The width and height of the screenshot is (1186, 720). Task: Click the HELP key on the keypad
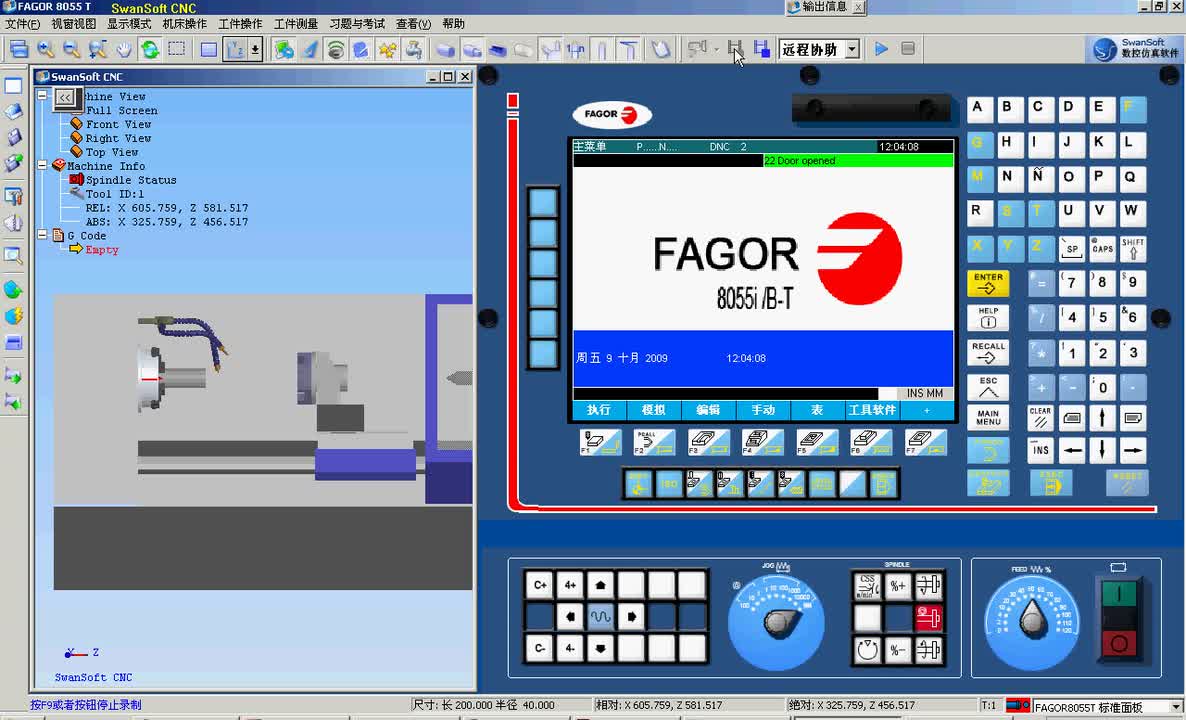(x=988, y=318)
